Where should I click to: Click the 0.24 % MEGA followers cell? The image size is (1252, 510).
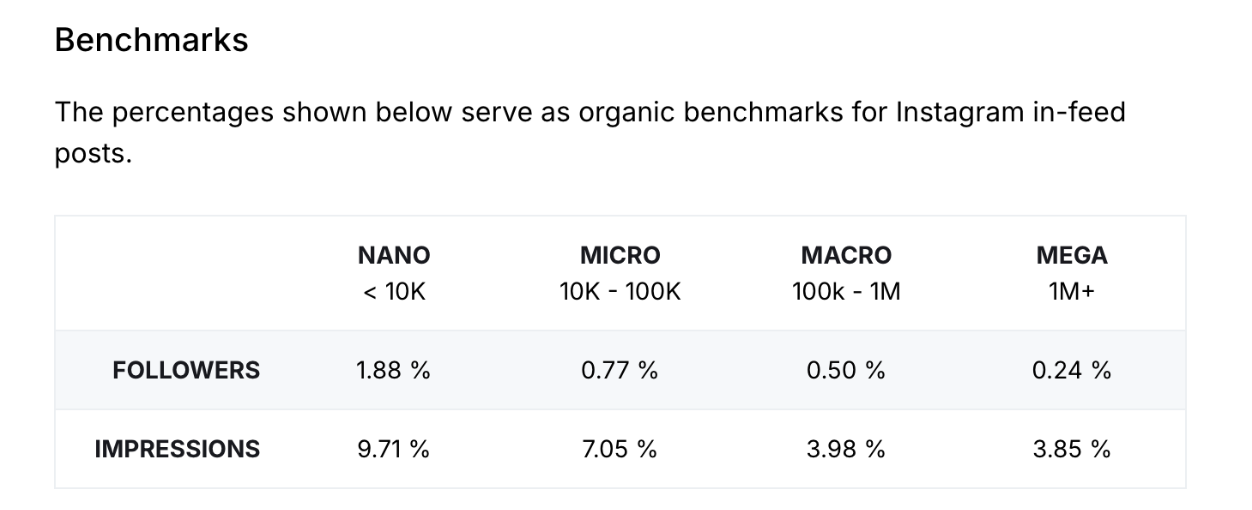(1072, 370)
